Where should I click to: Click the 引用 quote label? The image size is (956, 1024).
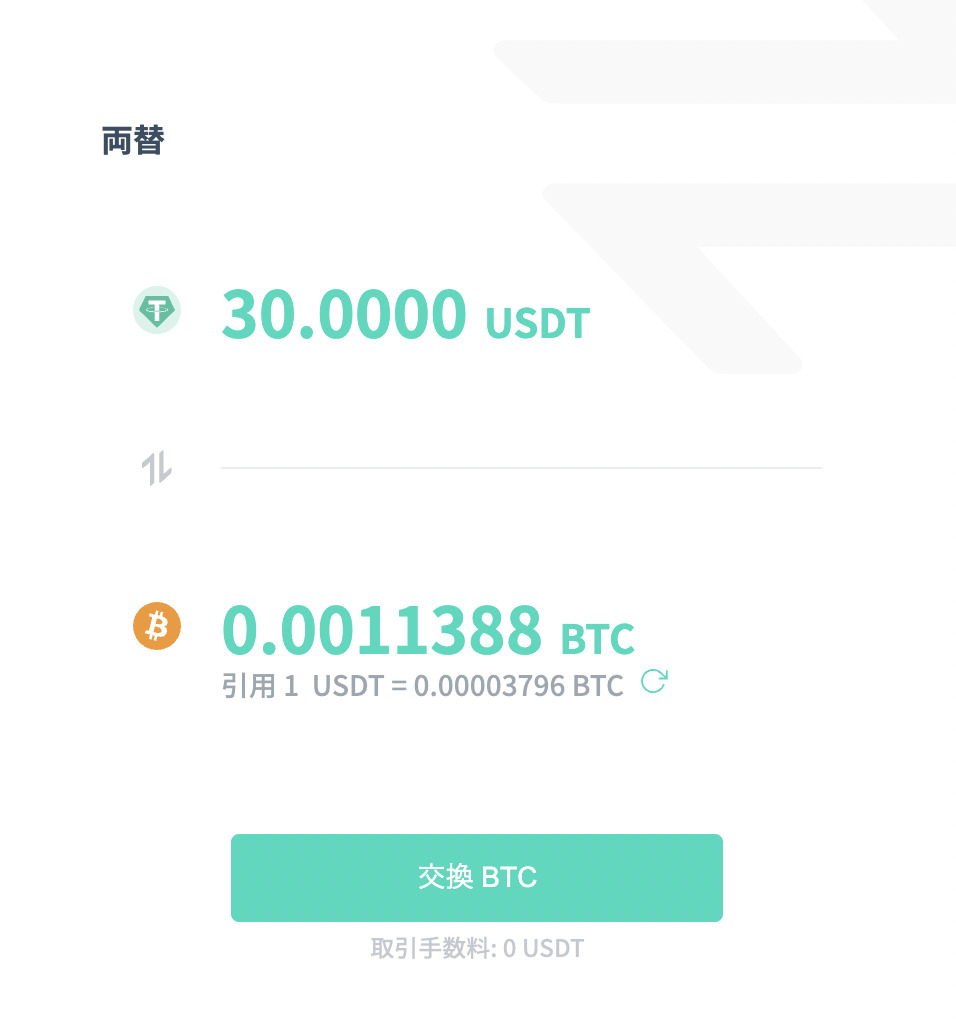[249, 686]
